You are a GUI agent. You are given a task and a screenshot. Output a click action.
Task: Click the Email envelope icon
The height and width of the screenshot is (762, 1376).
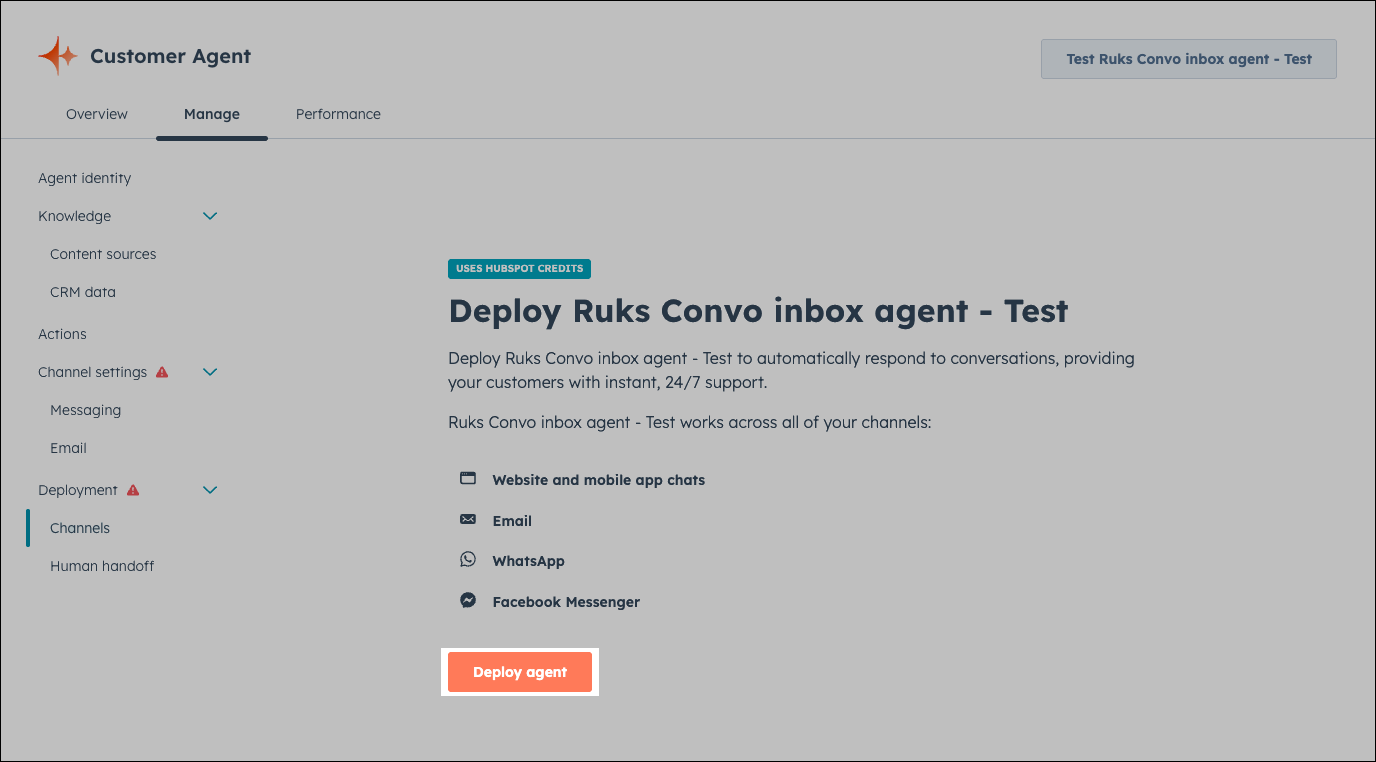[468, 519]
